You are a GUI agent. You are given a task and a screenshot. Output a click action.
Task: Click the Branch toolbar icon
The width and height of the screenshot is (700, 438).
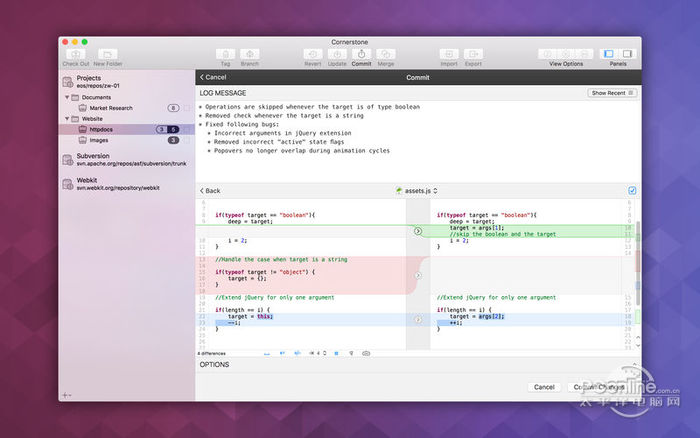[x=250, y=54]
